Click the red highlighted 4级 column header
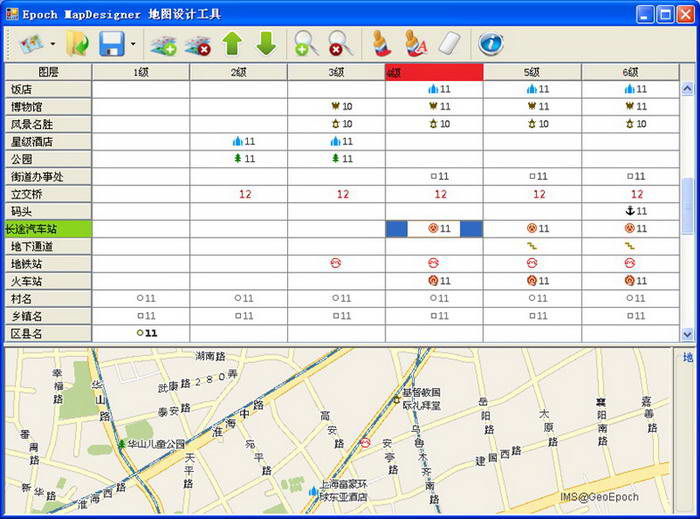The width and height of the screenshot is (700, 519). [434, 72]
